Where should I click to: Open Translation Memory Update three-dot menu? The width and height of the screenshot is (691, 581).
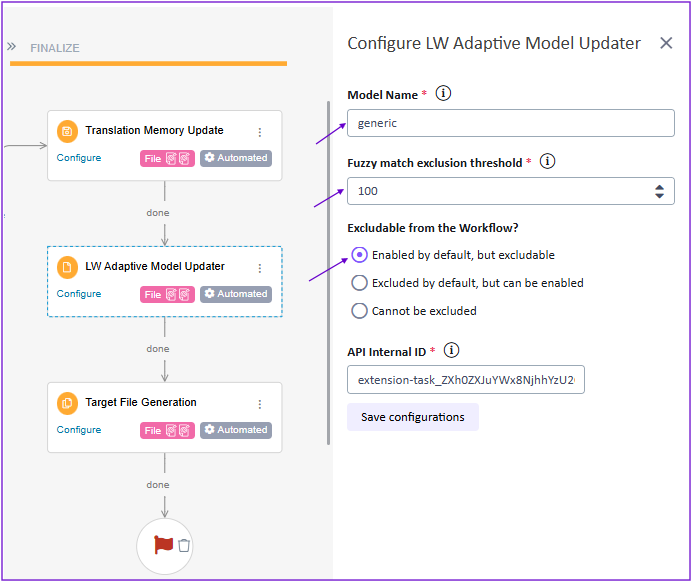[260, 132]
